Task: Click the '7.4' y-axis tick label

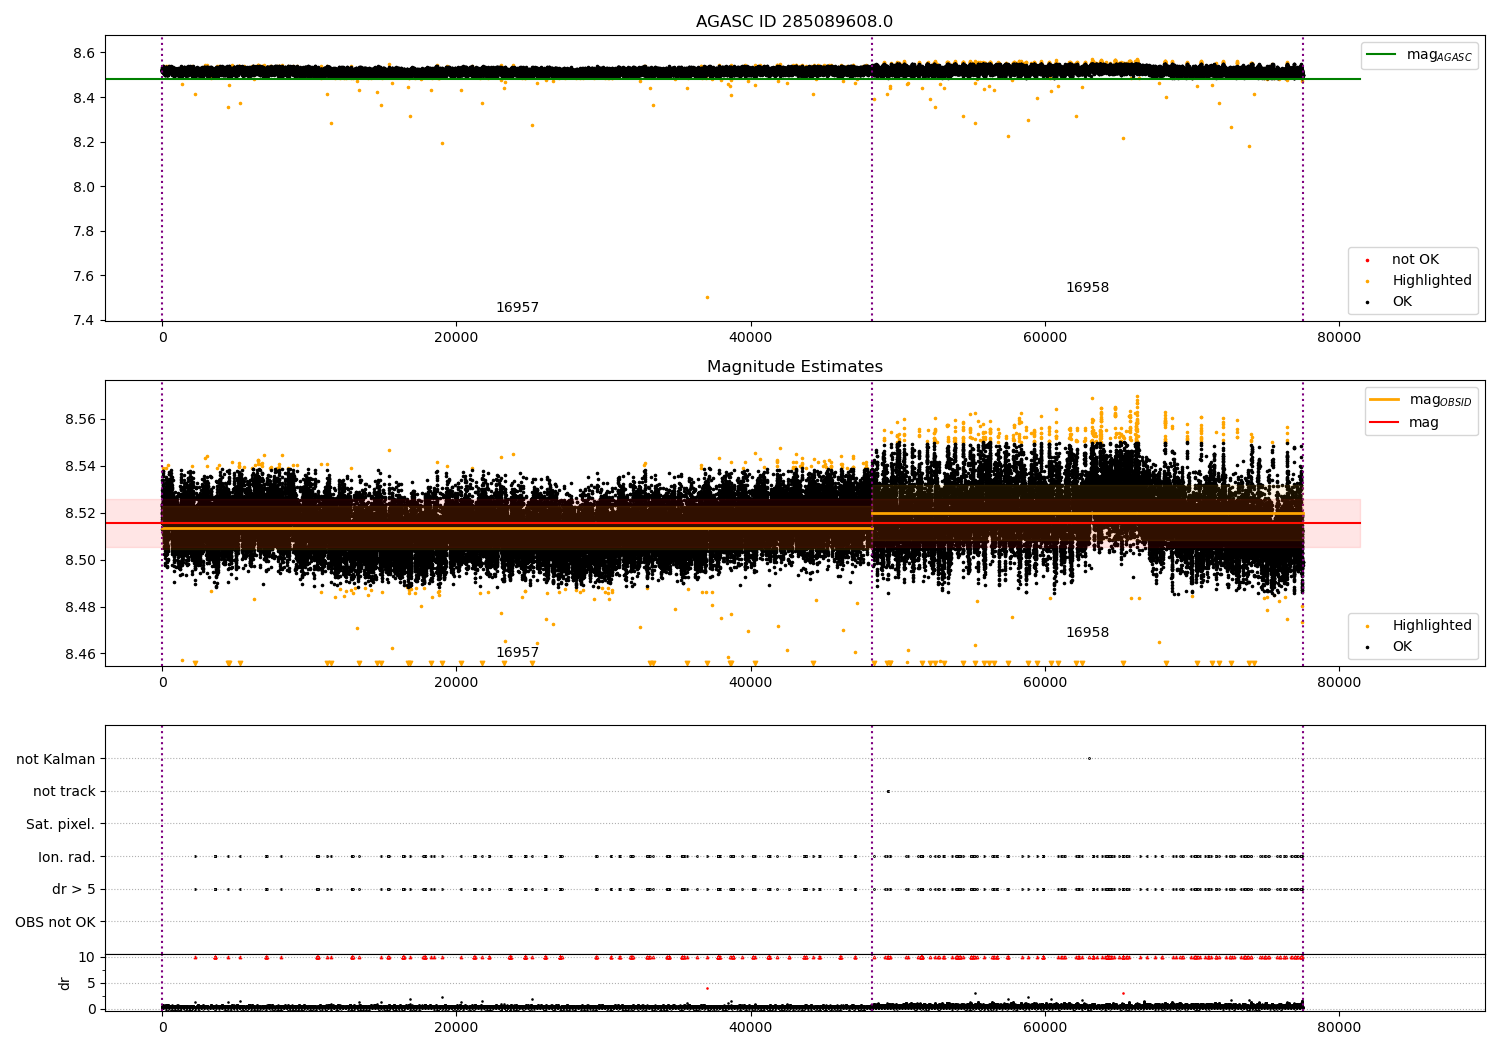Action: (x=83, y=321)
